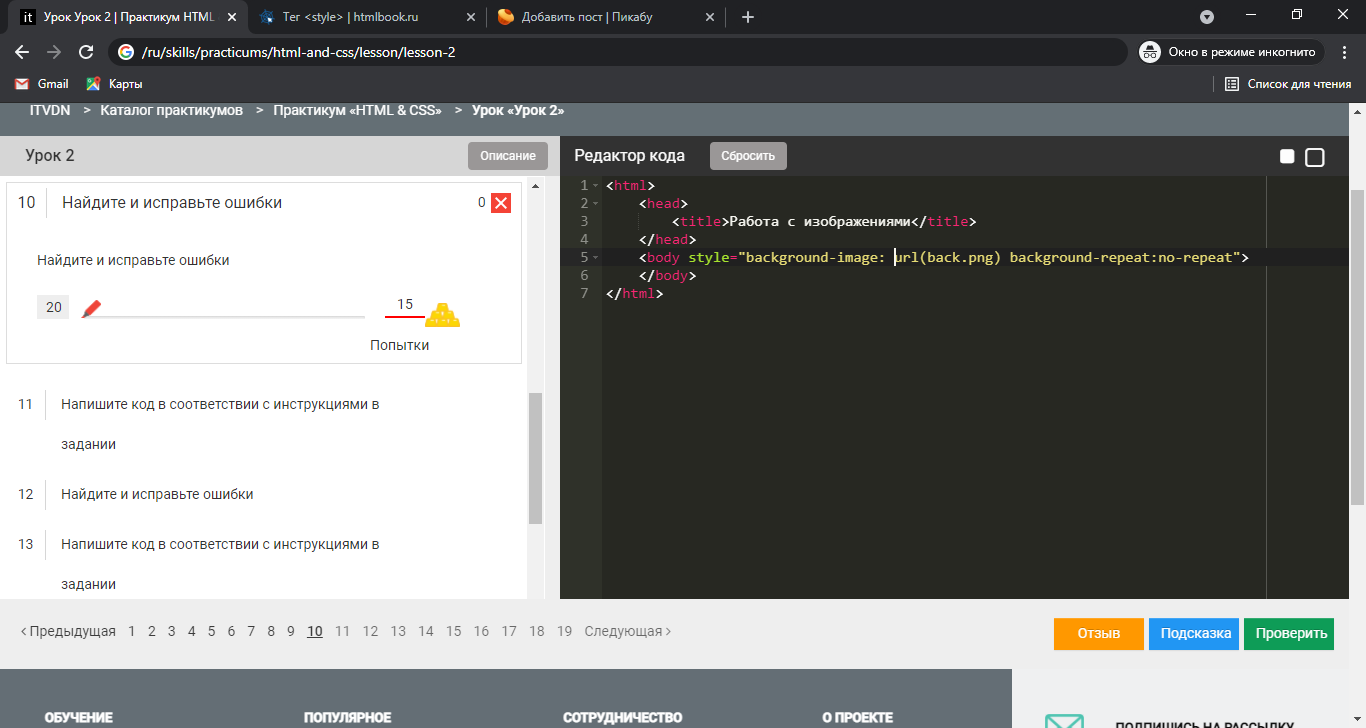
Task: Click the Google site info icon in address bar
Action: click(x=125, y=52)
